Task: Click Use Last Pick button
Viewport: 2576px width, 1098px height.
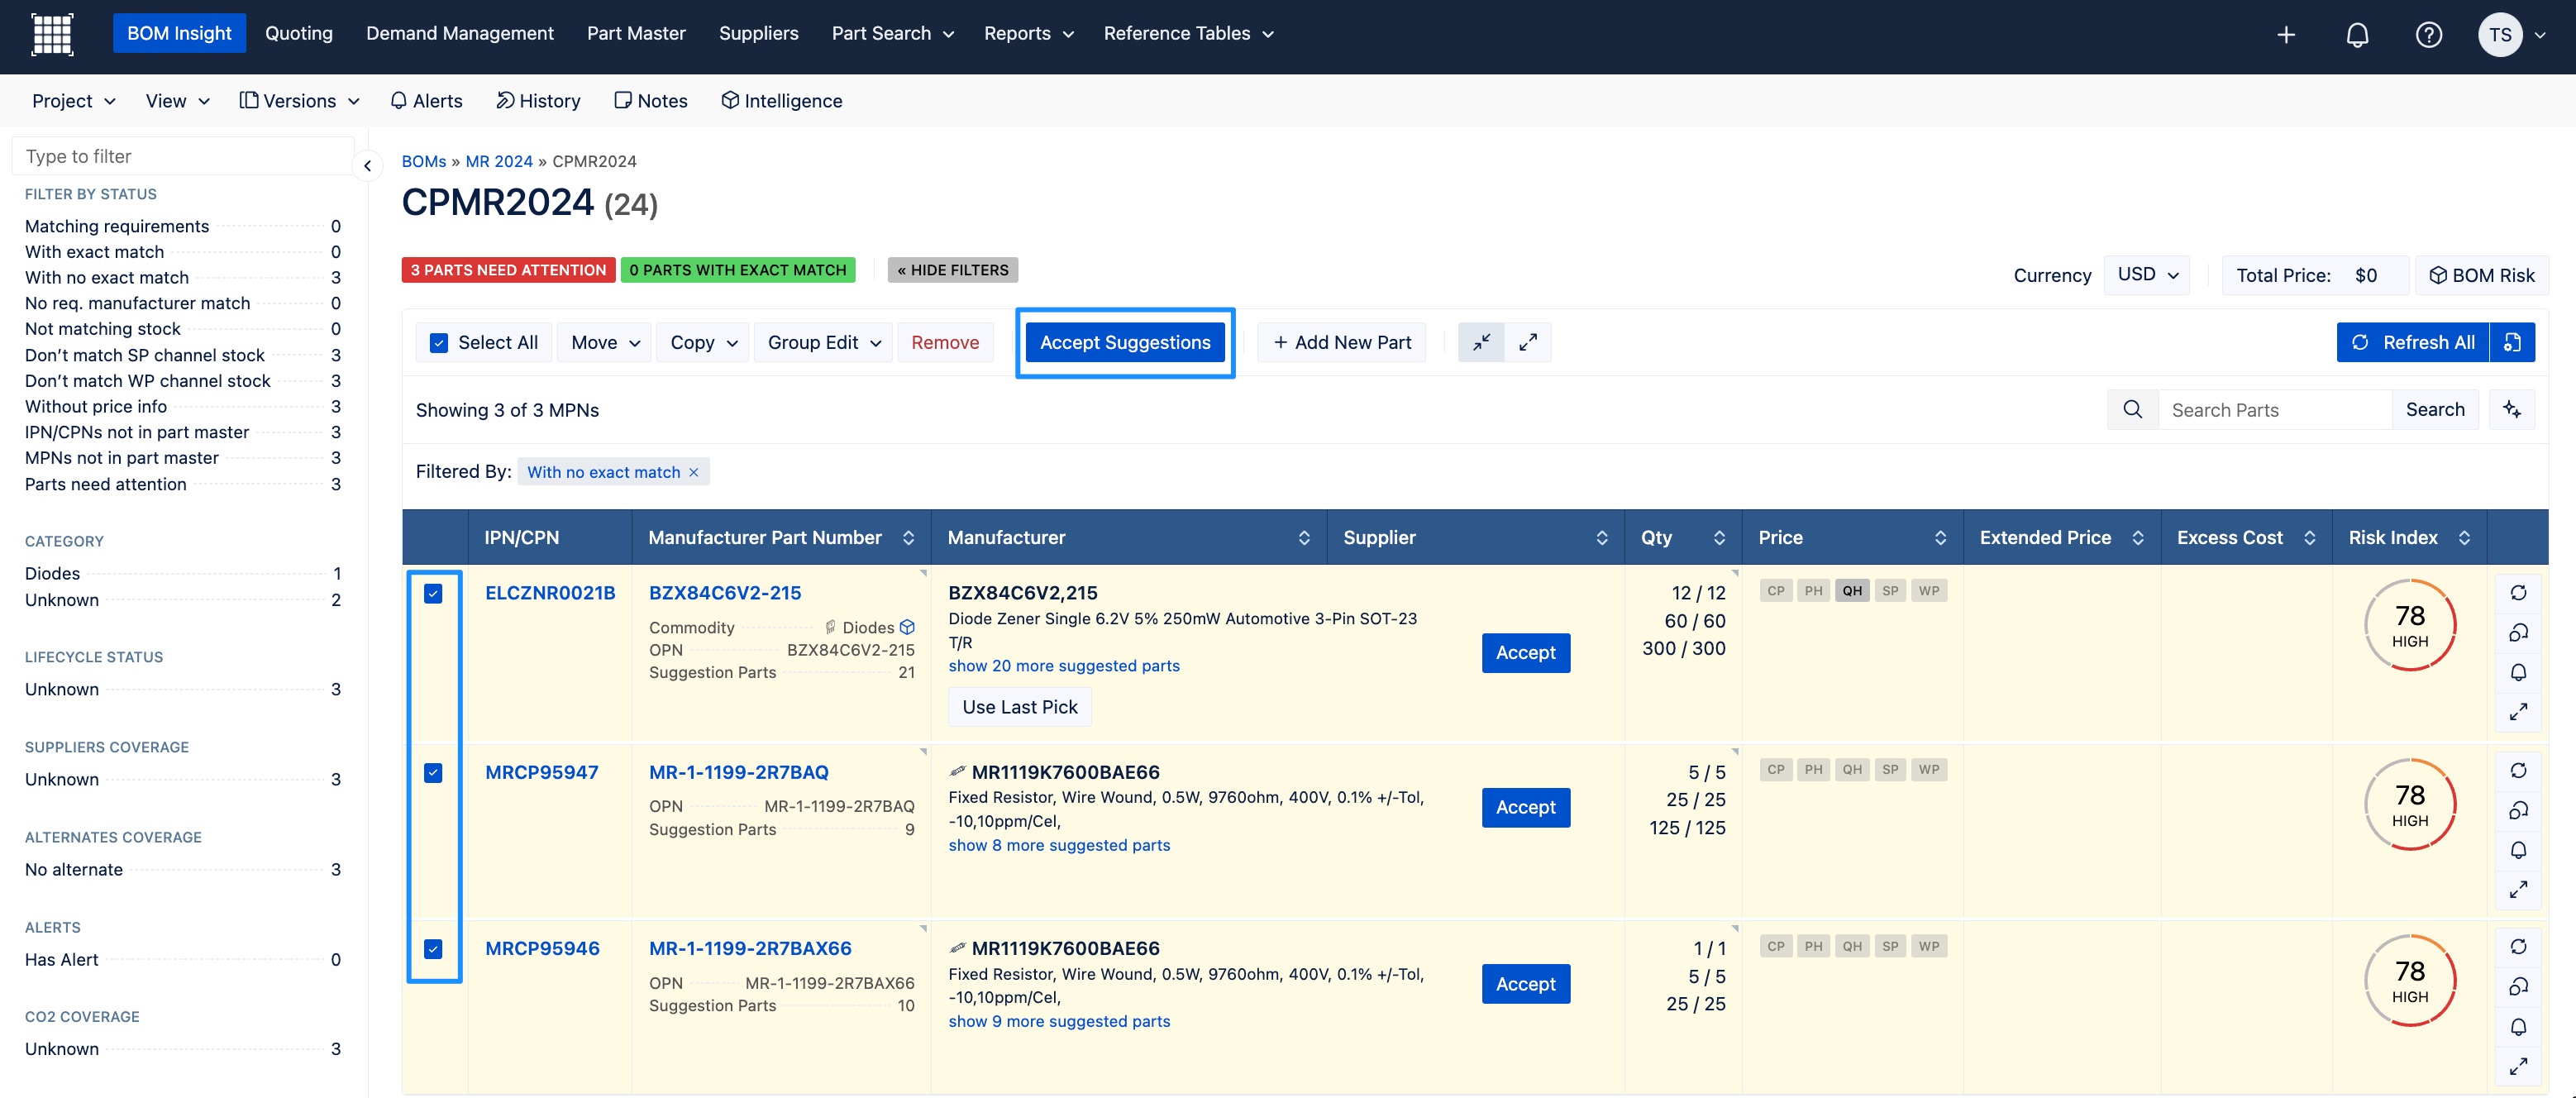Action: coord(1019,707)
